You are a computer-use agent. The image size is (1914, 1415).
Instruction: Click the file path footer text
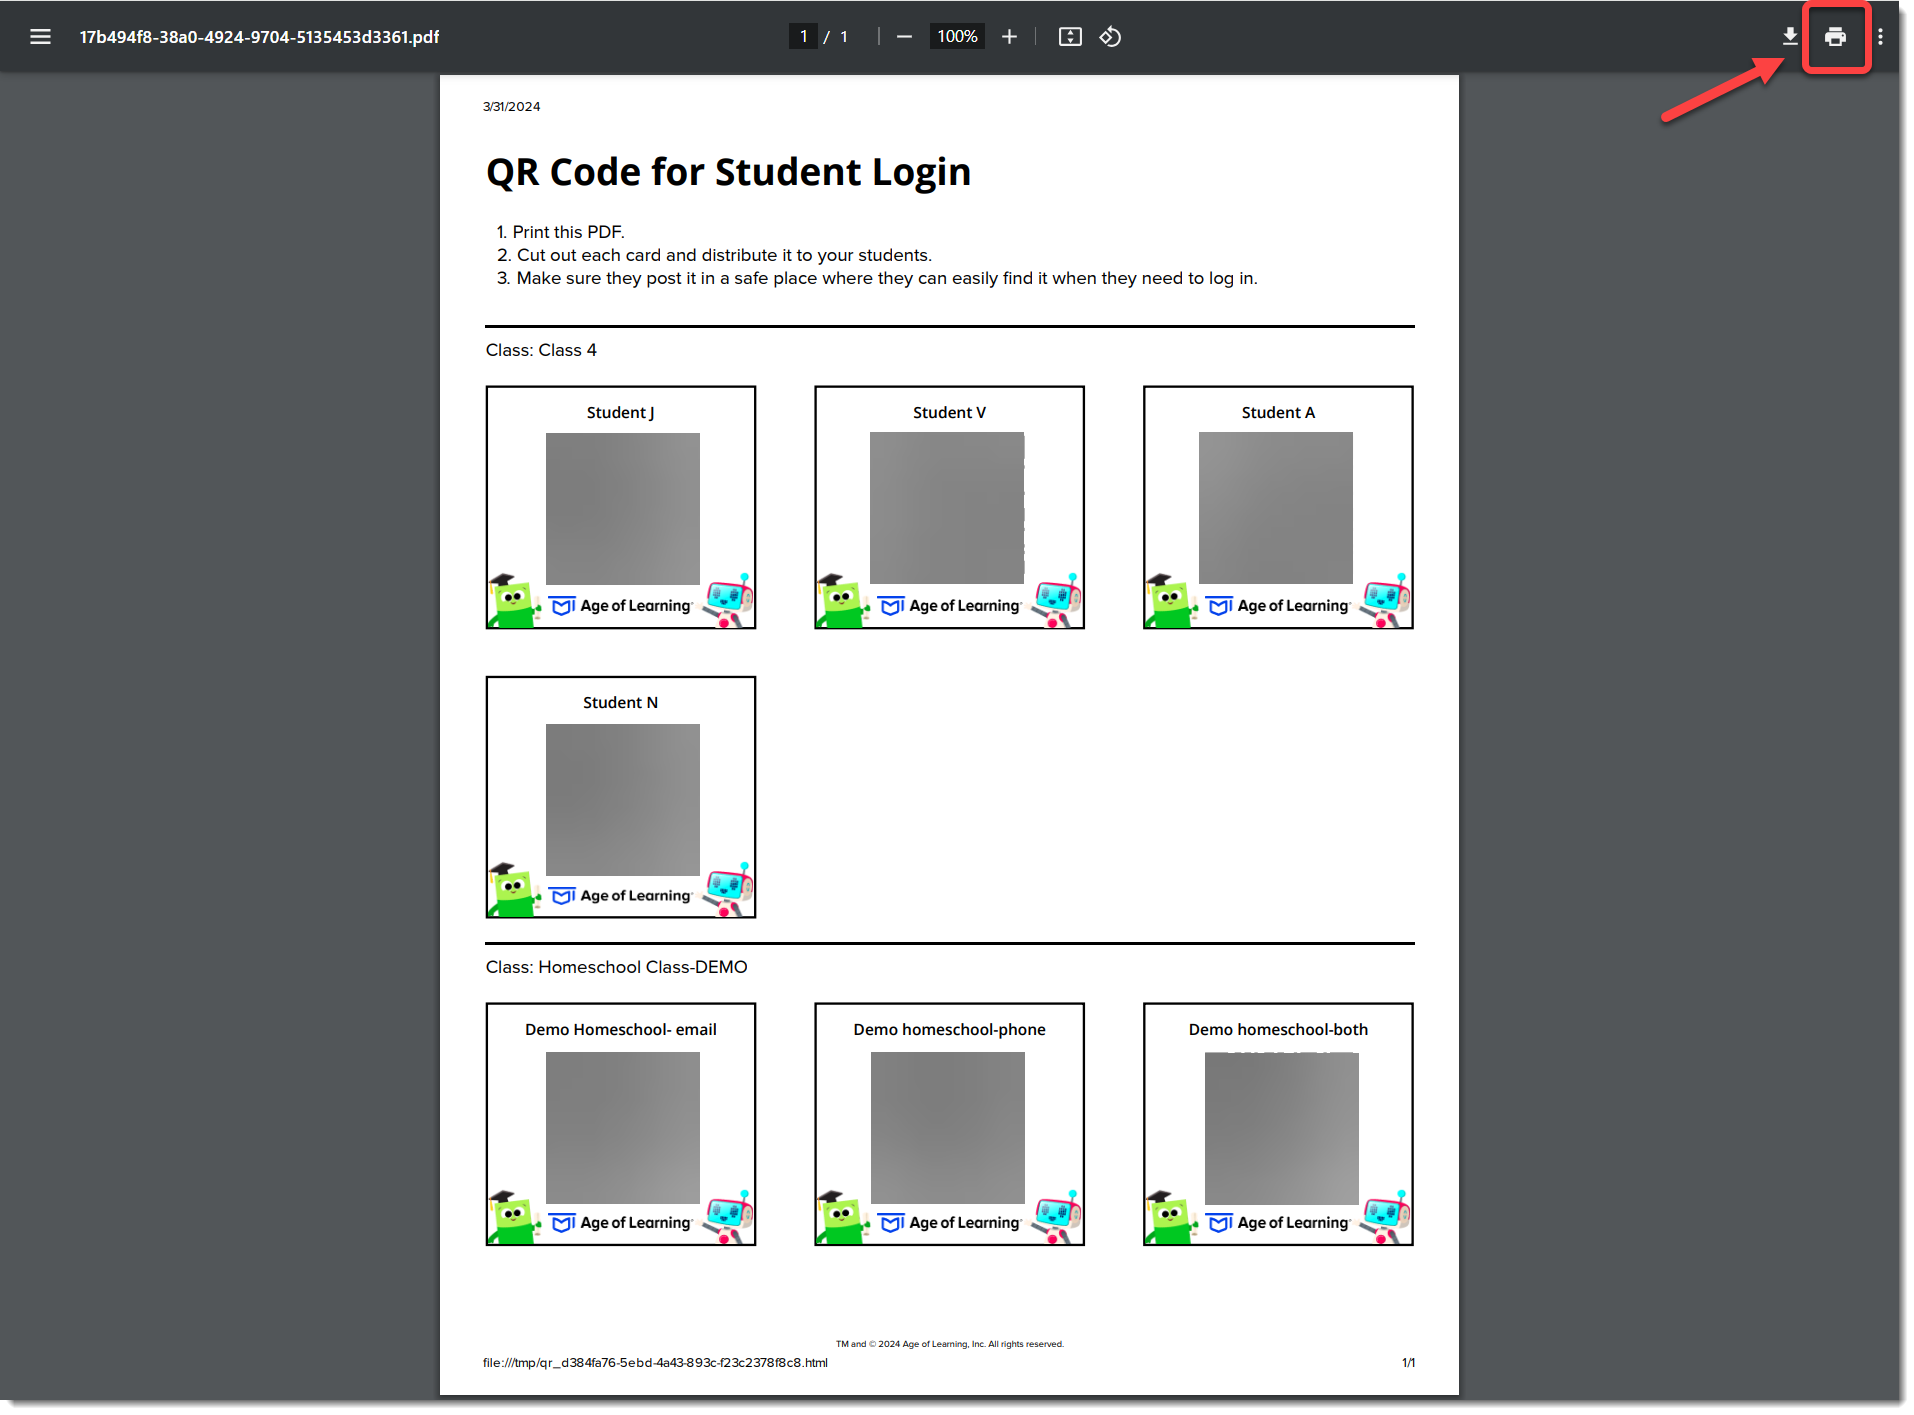coord(655,1363)
